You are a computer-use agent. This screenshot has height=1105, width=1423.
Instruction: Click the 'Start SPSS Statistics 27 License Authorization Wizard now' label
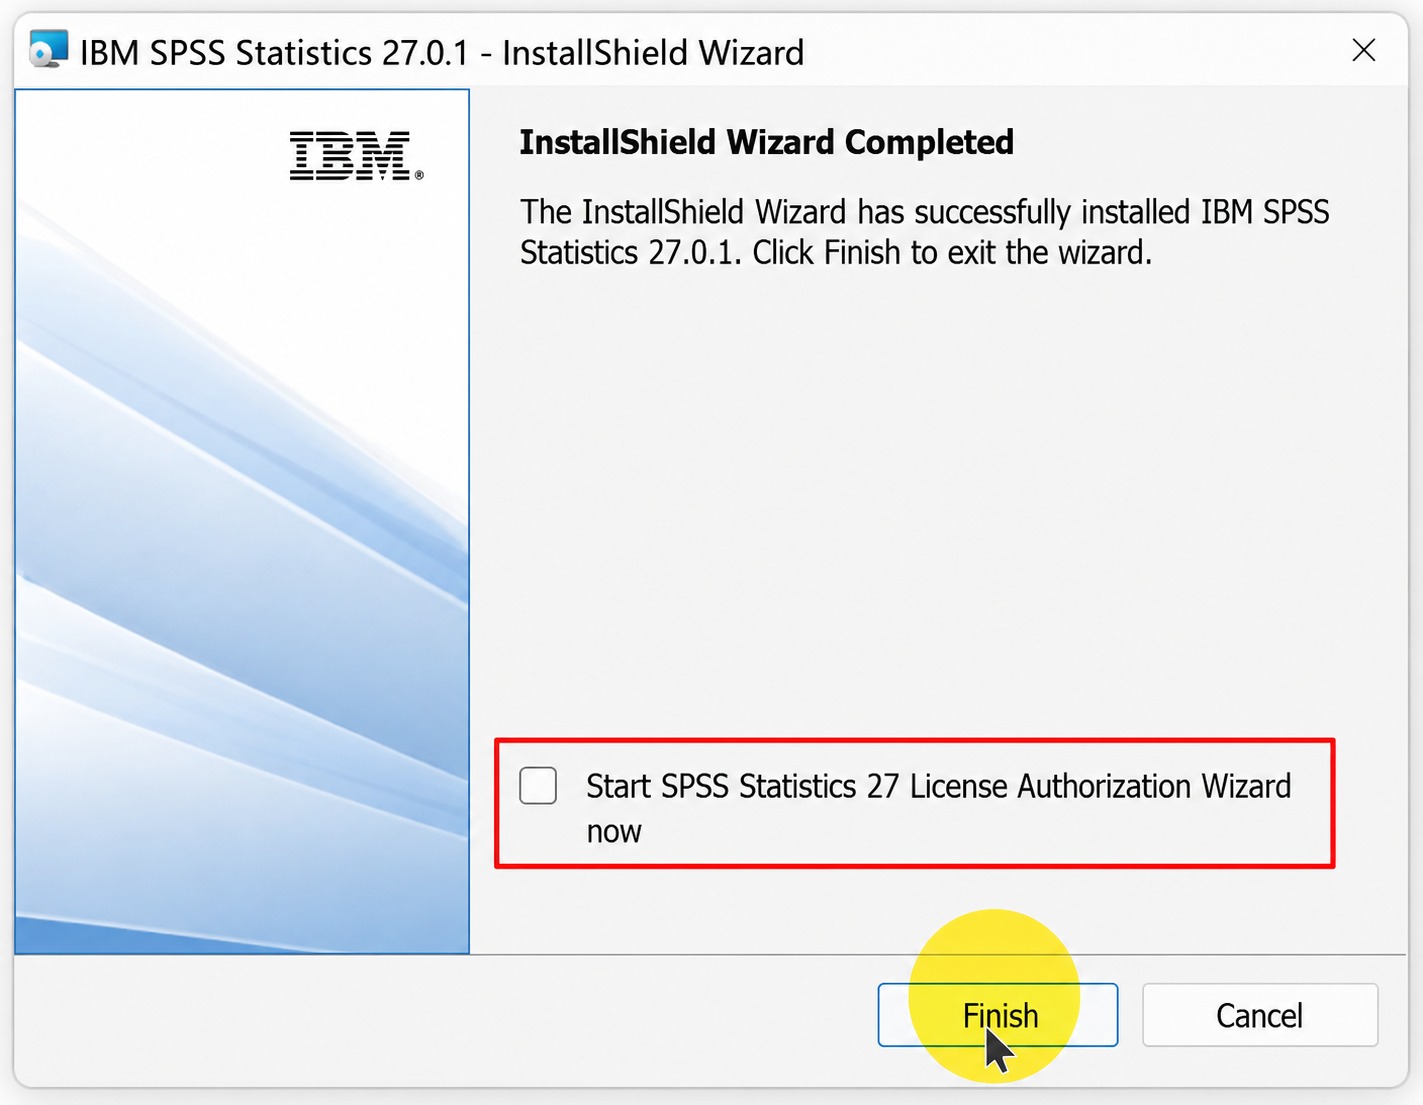tap(938, 808)
